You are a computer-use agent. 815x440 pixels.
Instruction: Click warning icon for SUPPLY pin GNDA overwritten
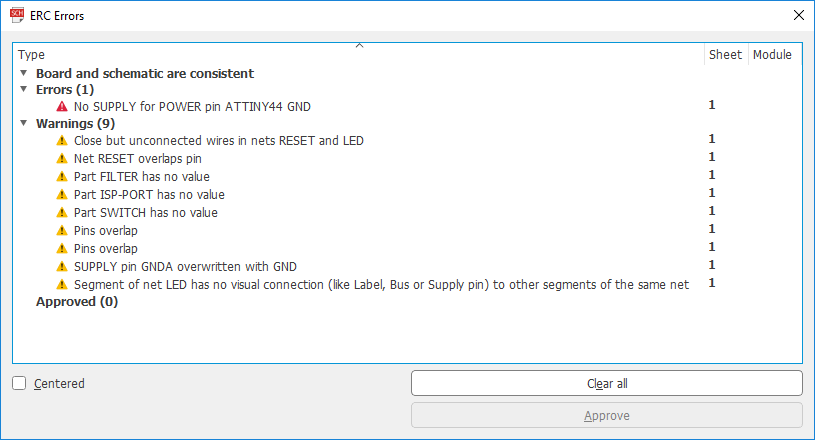pyautogui.click(x=62, y=267)
